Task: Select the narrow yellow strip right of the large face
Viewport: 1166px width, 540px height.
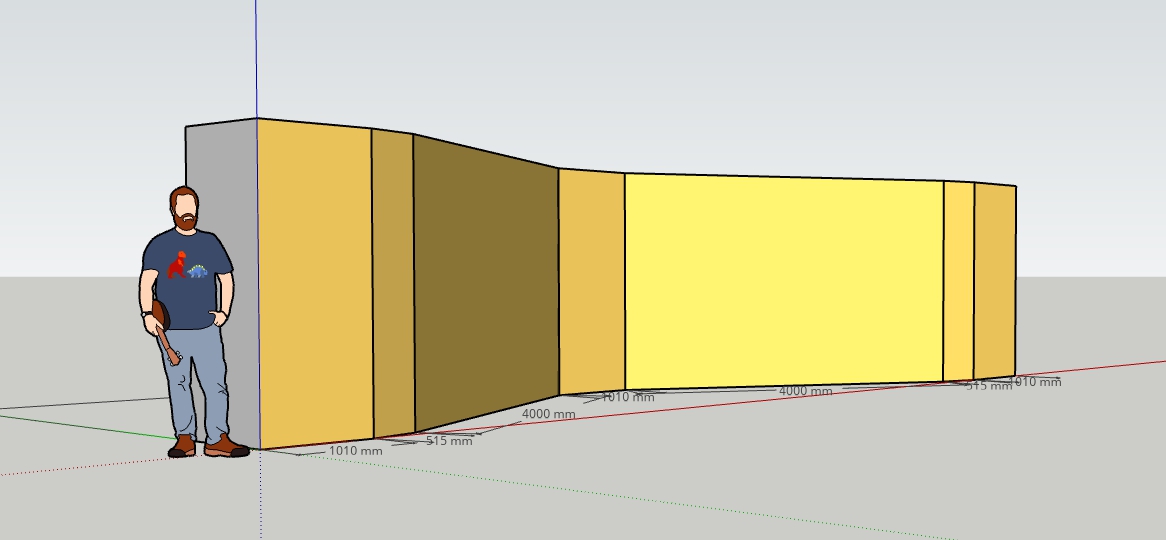Action: pyautogui.click(x=958, y=280)
